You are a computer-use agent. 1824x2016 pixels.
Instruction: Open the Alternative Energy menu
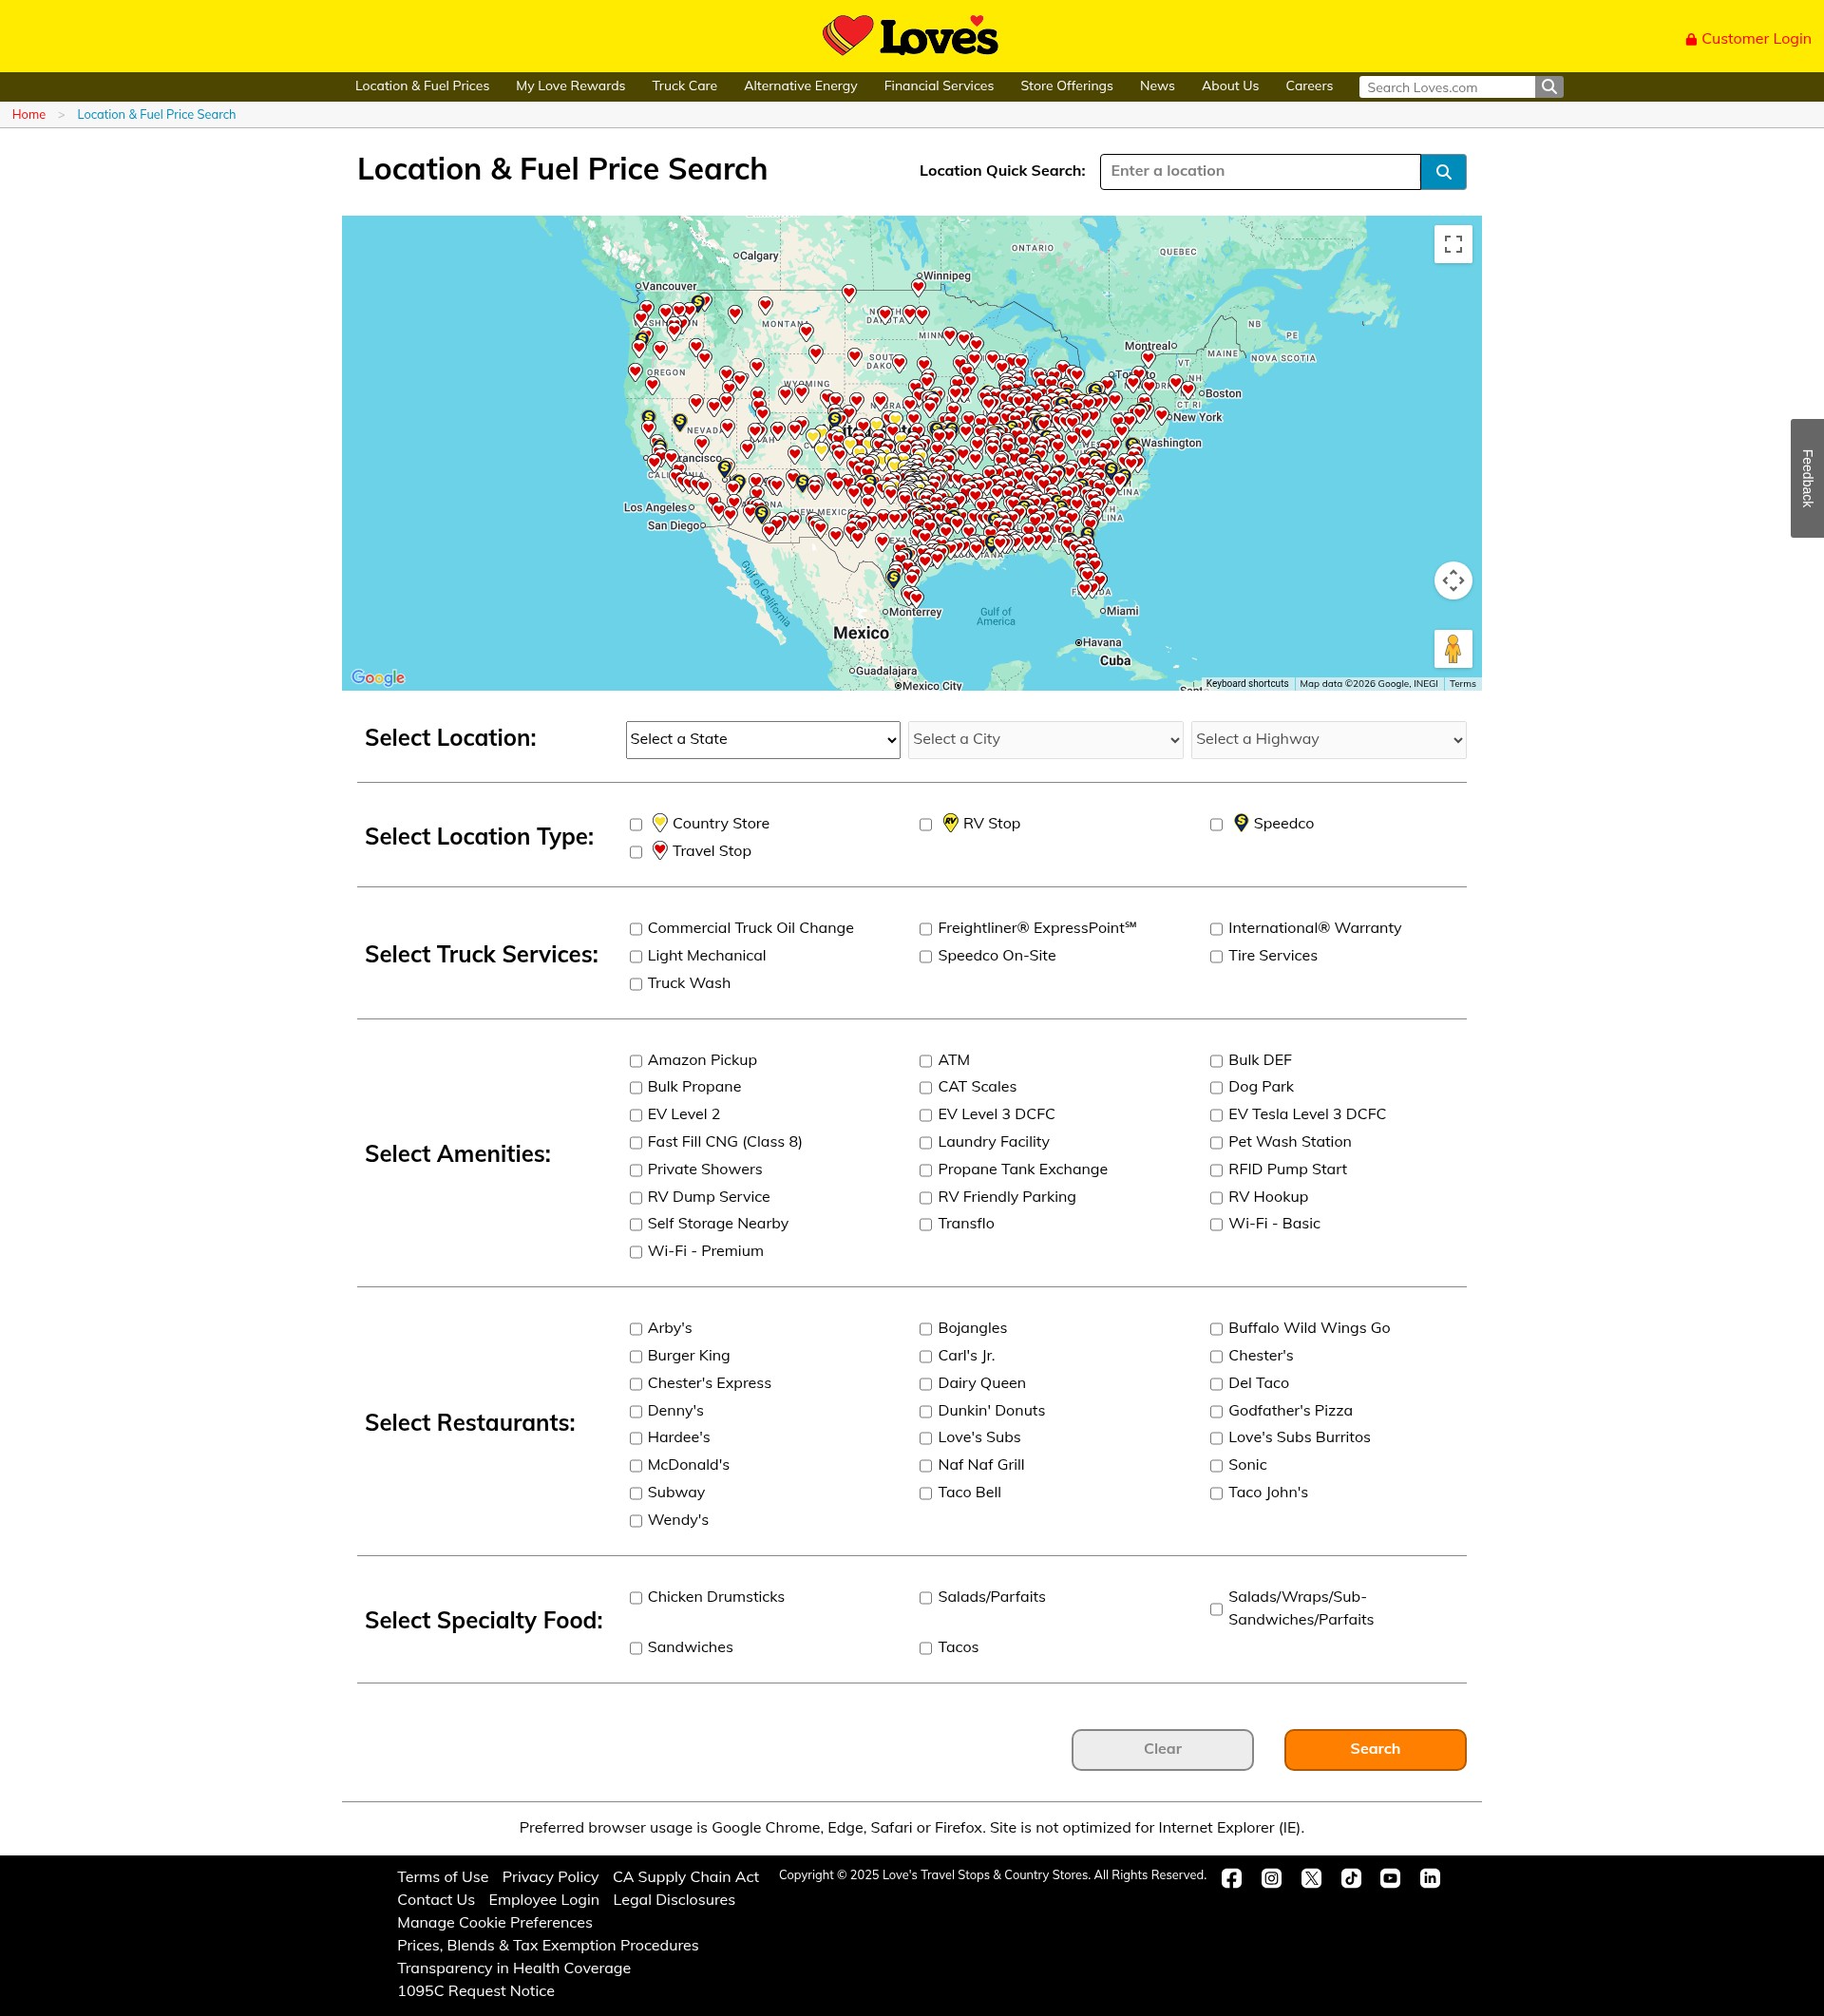[801, 86]
